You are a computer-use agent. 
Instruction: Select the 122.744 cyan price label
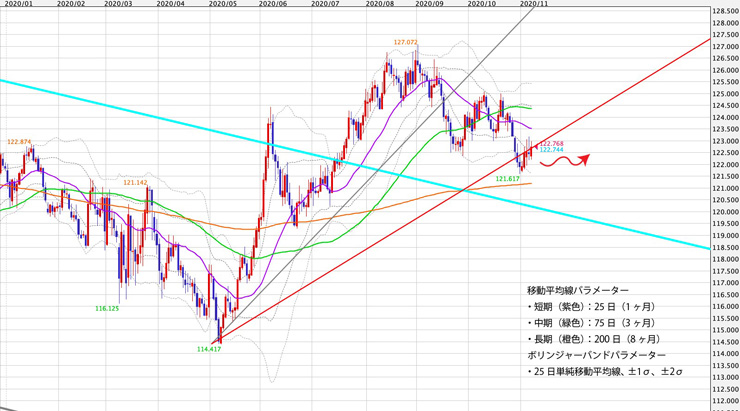click(x=552, y=150)
